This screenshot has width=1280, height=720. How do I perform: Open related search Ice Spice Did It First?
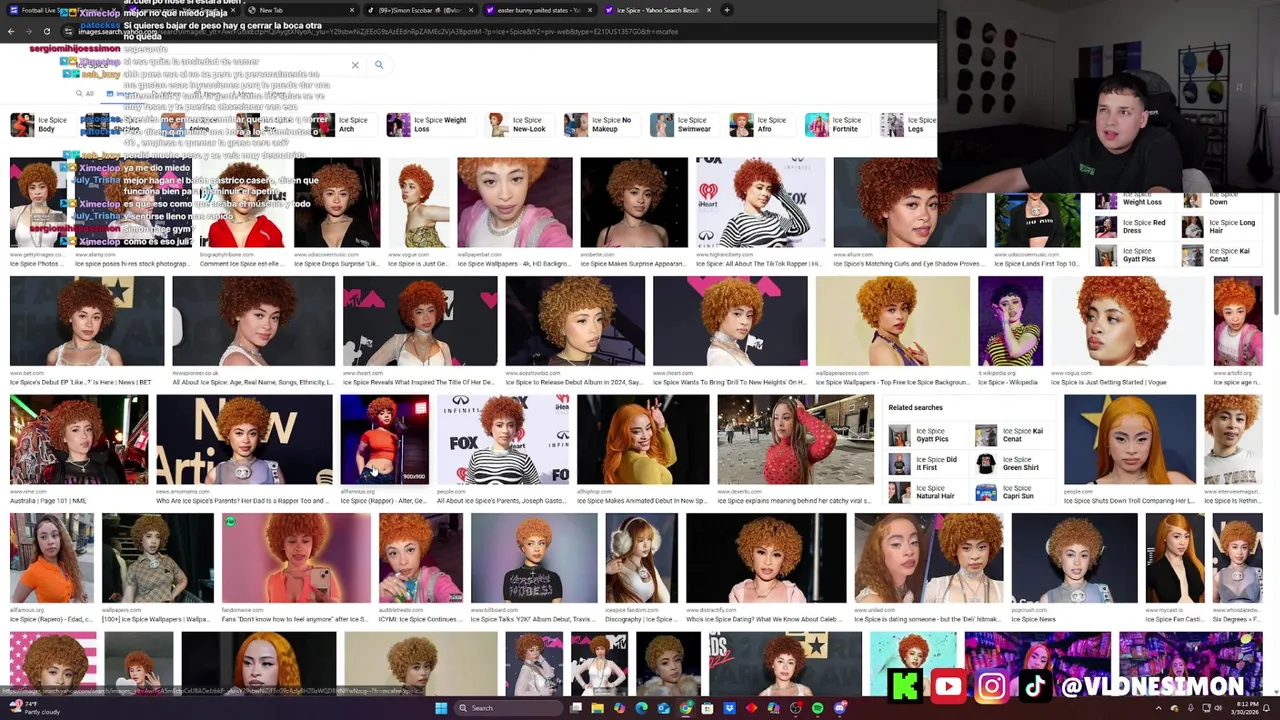(x=924, y=464)
